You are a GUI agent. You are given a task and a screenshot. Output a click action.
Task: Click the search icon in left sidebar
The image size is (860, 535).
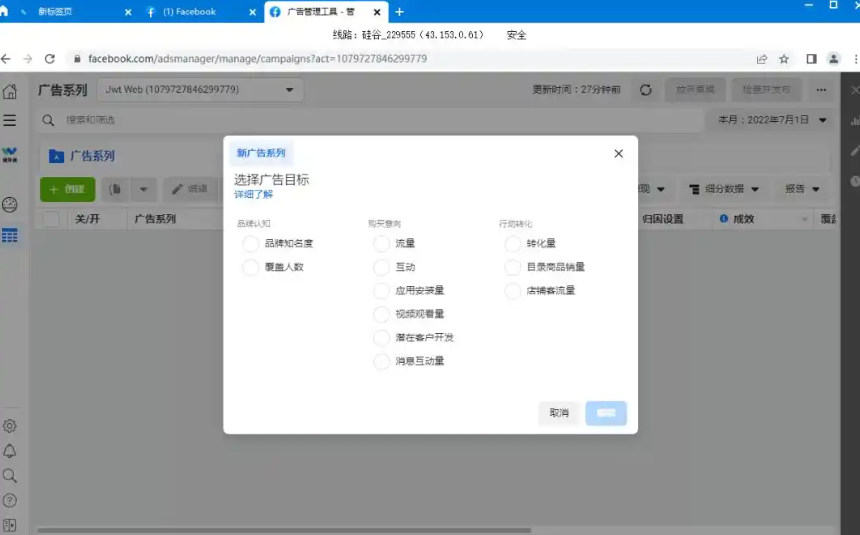coord(10,476)
